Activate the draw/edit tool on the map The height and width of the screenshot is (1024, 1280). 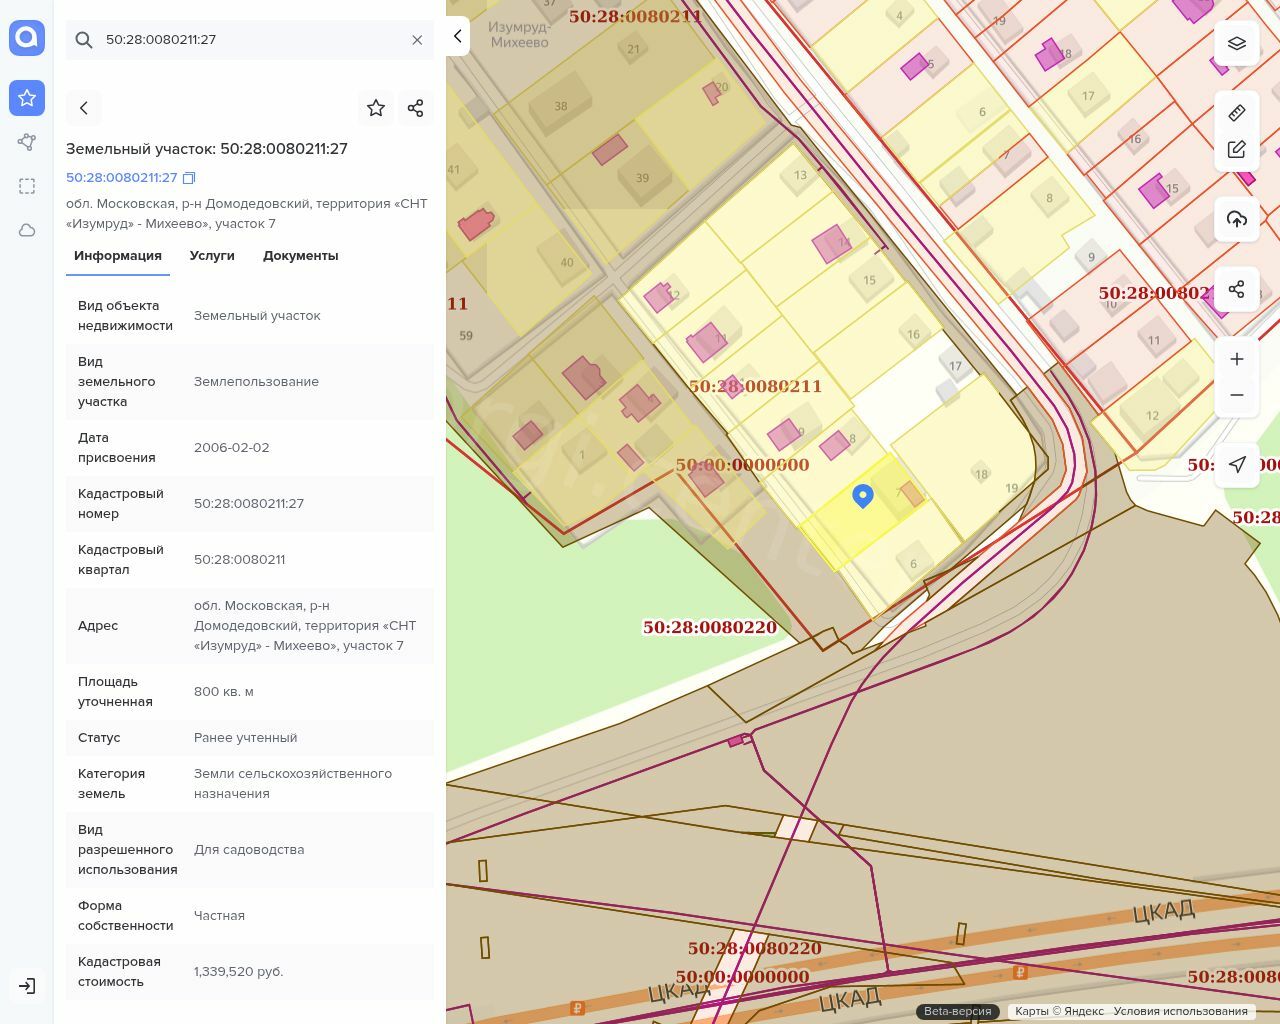coord(1237,150)
